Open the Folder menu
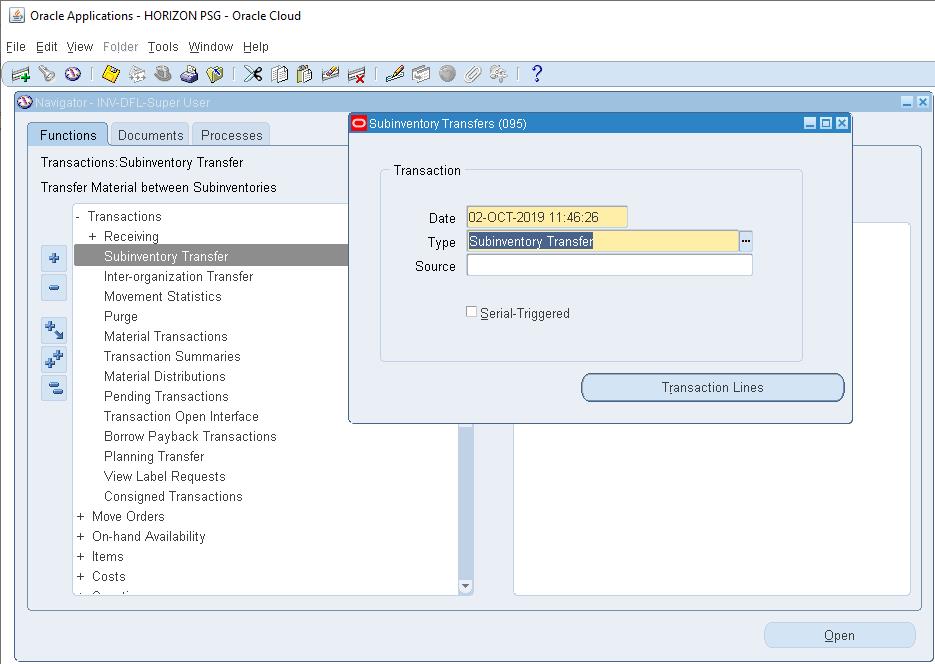 [119, 46]
